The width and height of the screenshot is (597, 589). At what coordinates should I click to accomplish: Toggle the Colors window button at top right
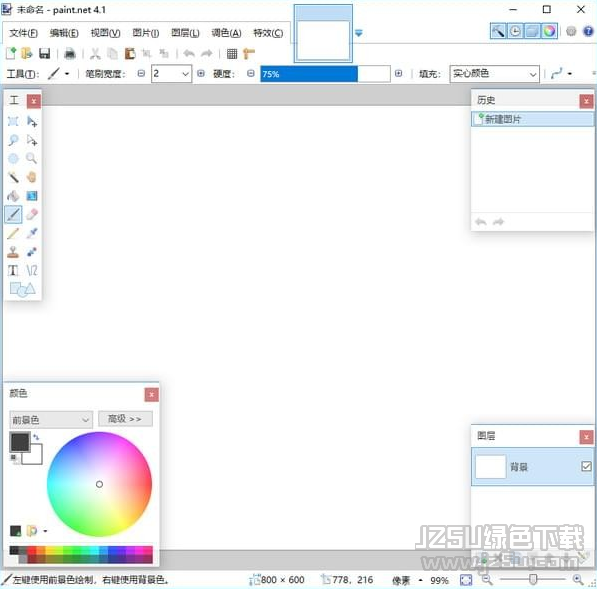point(549,31)
